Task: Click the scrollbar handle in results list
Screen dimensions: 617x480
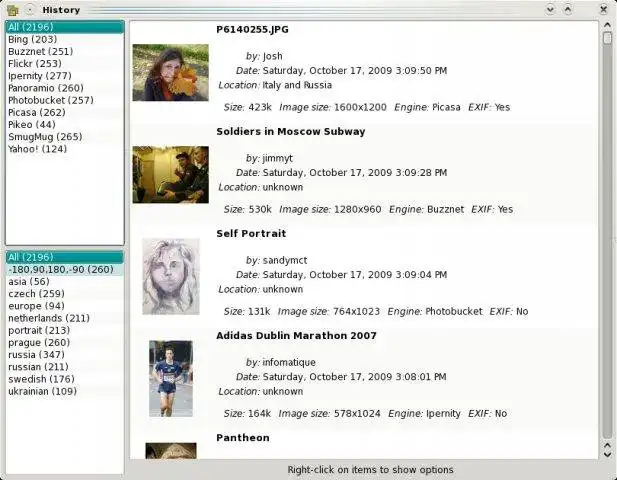Action: 607,38
